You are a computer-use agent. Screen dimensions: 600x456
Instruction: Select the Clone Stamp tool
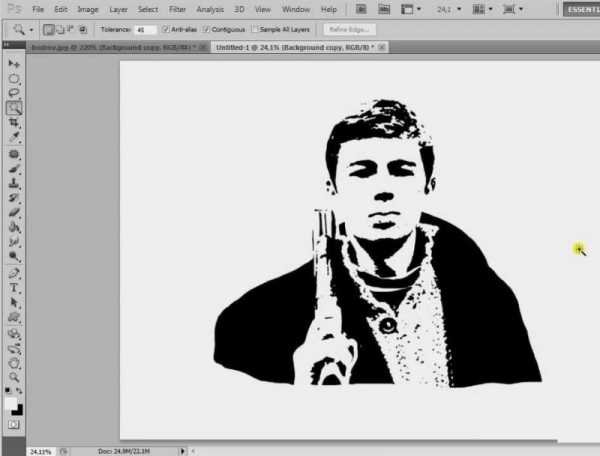pos(14,184)
